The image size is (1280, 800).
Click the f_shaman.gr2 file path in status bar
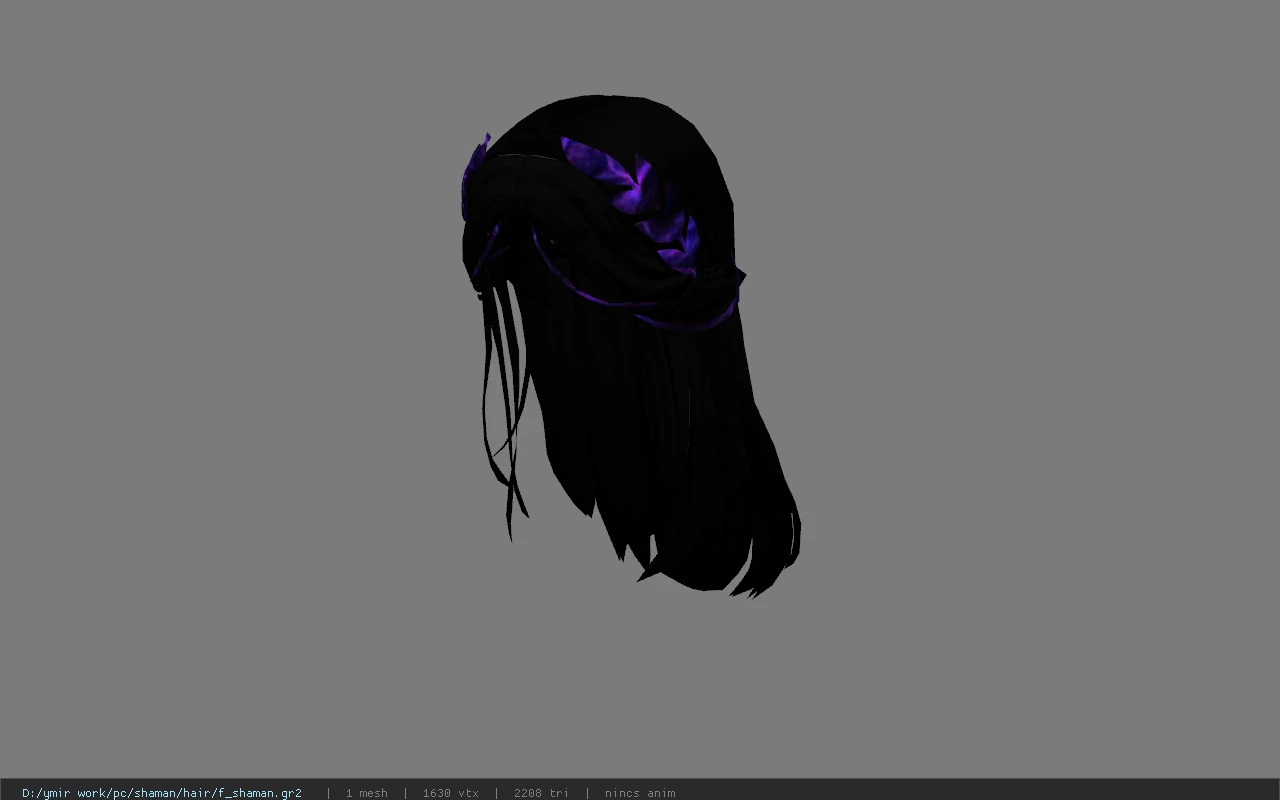[162, 793]
